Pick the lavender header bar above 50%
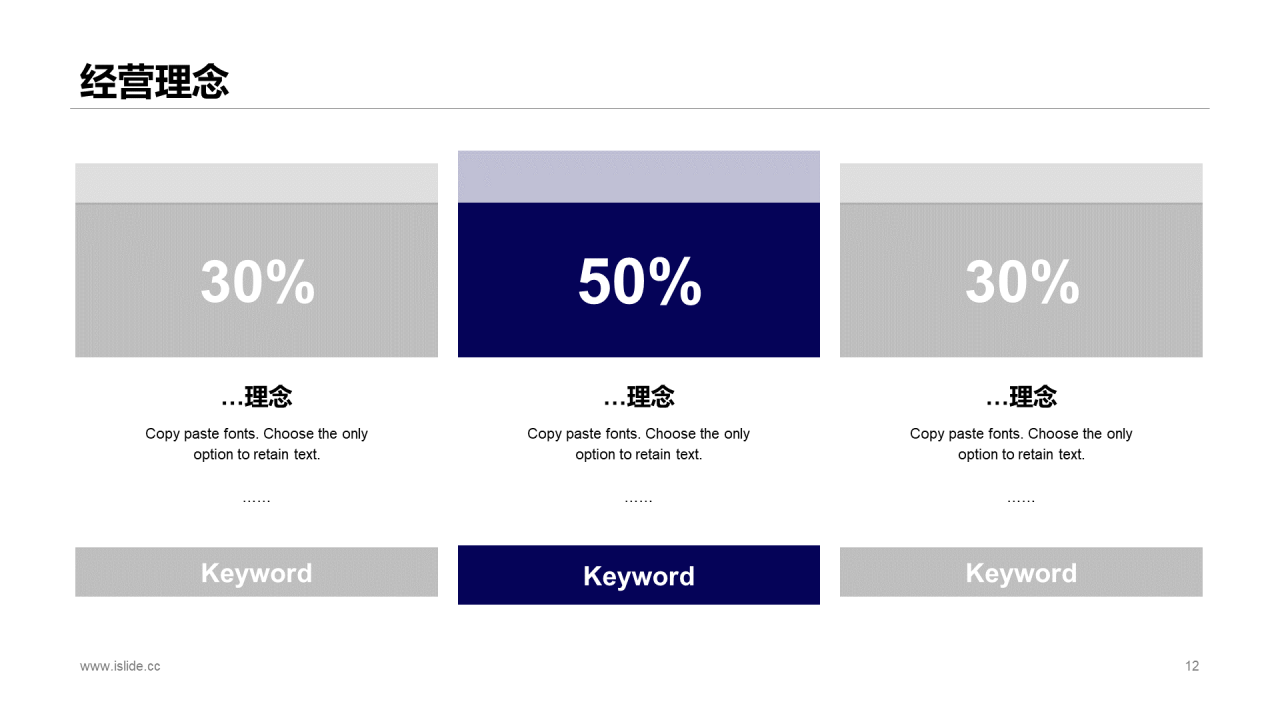Viewport: 1280px width, 720px height. pyautogui.click(x=639, y=177)
